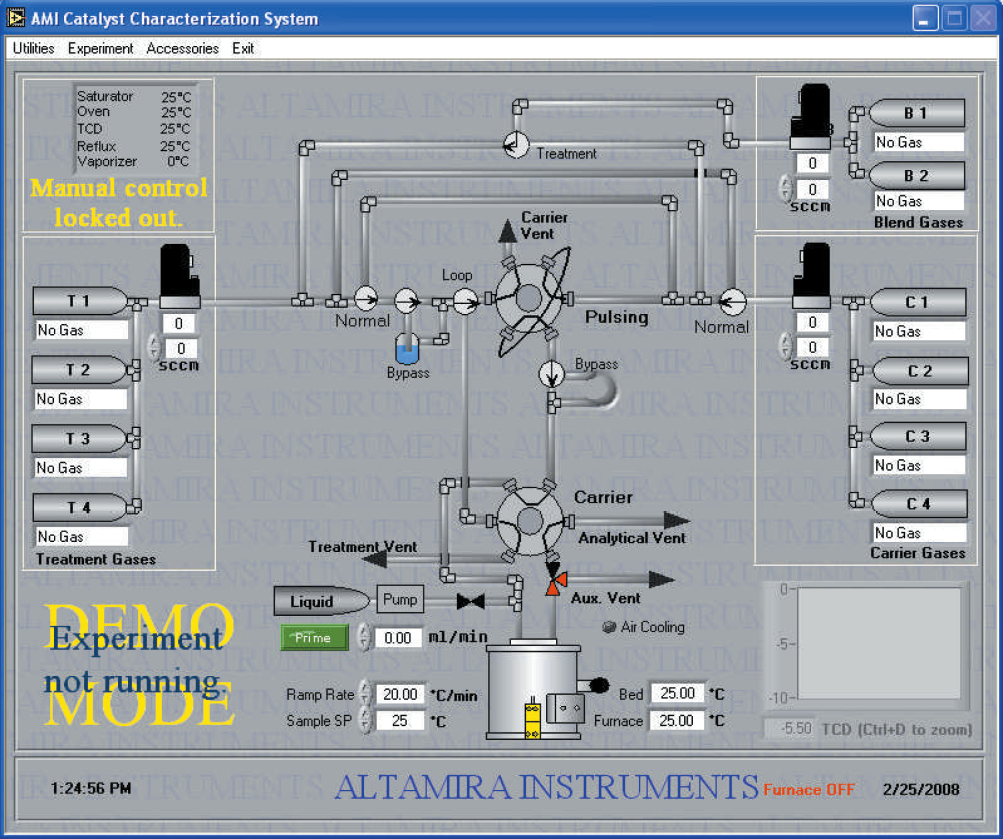Click the blue saturator vessel icon
1003x839 pixels.
pyautogui.click(x=407, y=350)
